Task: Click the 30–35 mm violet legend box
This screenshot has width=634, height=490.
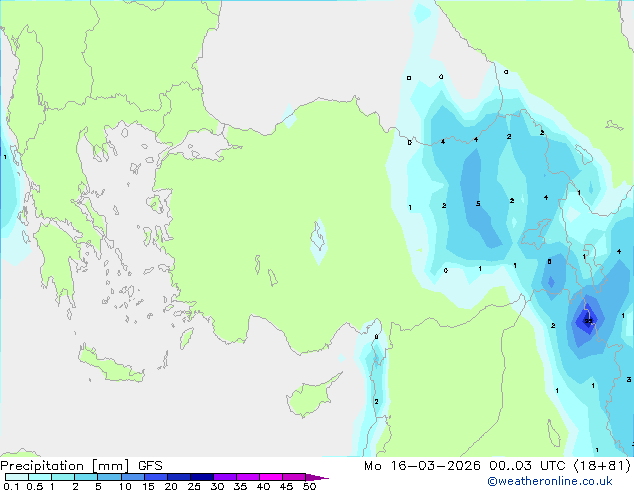Action: 225,477
